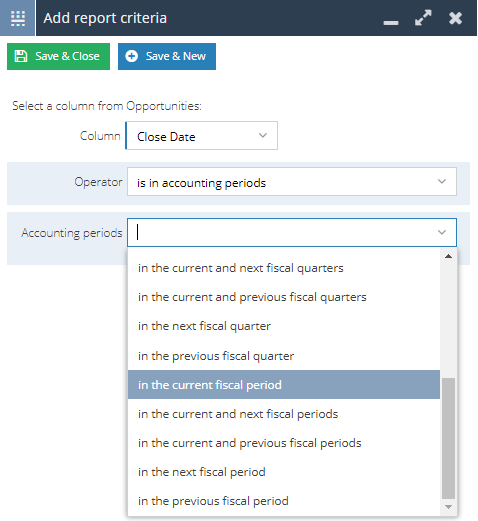Minimize the Add report criteria dialog
Screen dimensions: 478x521
[x=391, y=22]
